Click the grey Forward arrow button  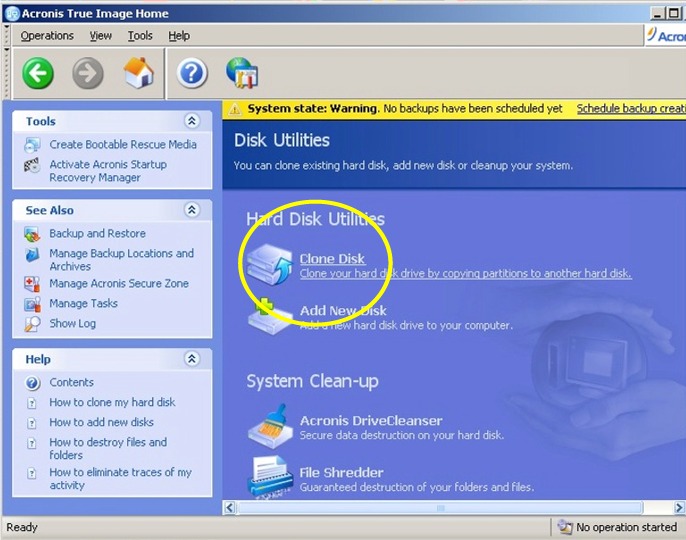pyautogui.click(x=88, y=73)
